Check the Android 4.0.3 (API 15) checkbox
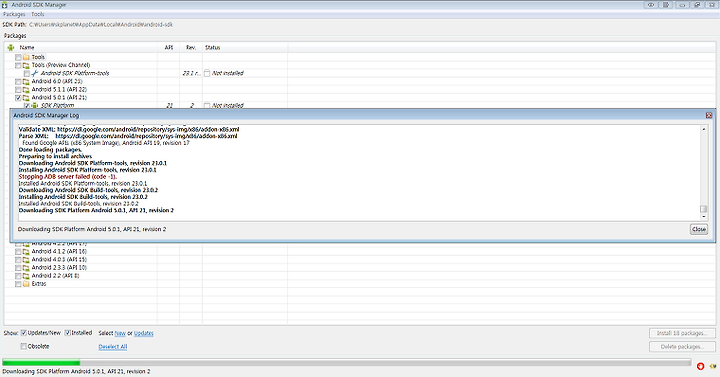Image resolution: width=720 pixels, height=377 pixels. pyautogui.click(x=18, y=260)
